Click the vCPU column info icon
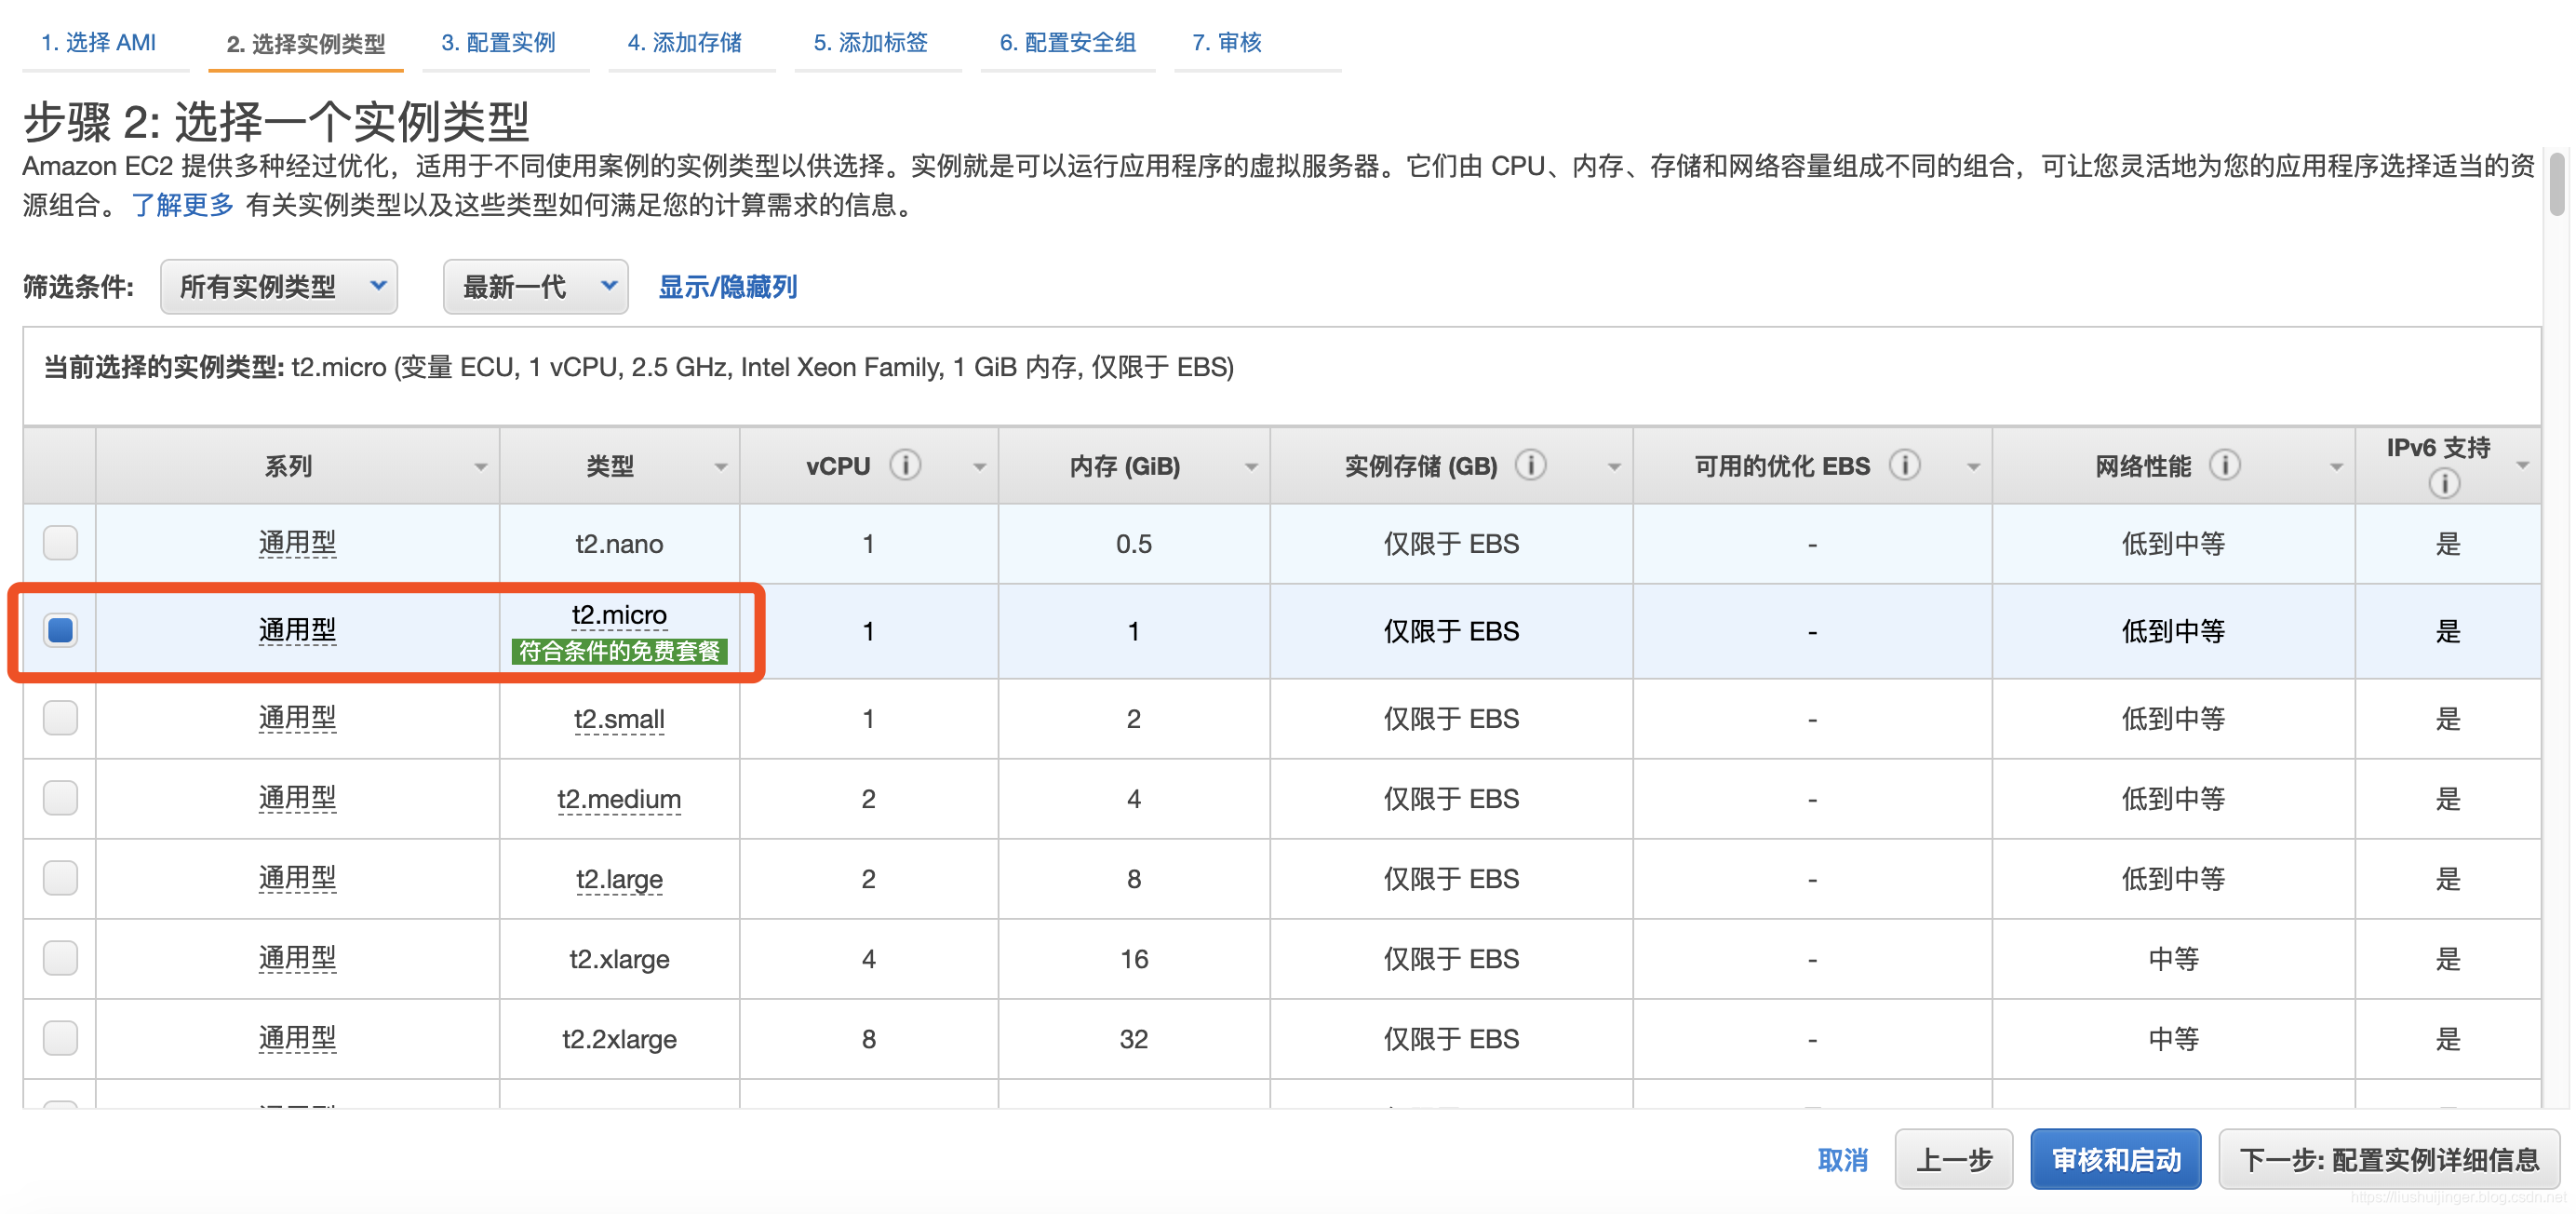 [905, 465]
